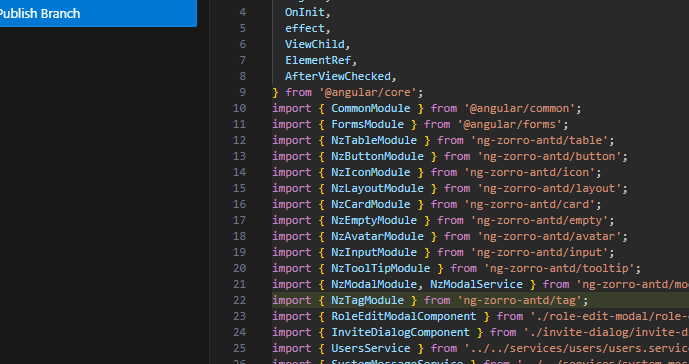Click line number 4 in the gutter
The image size is (689, 364).
coord(243,12)
